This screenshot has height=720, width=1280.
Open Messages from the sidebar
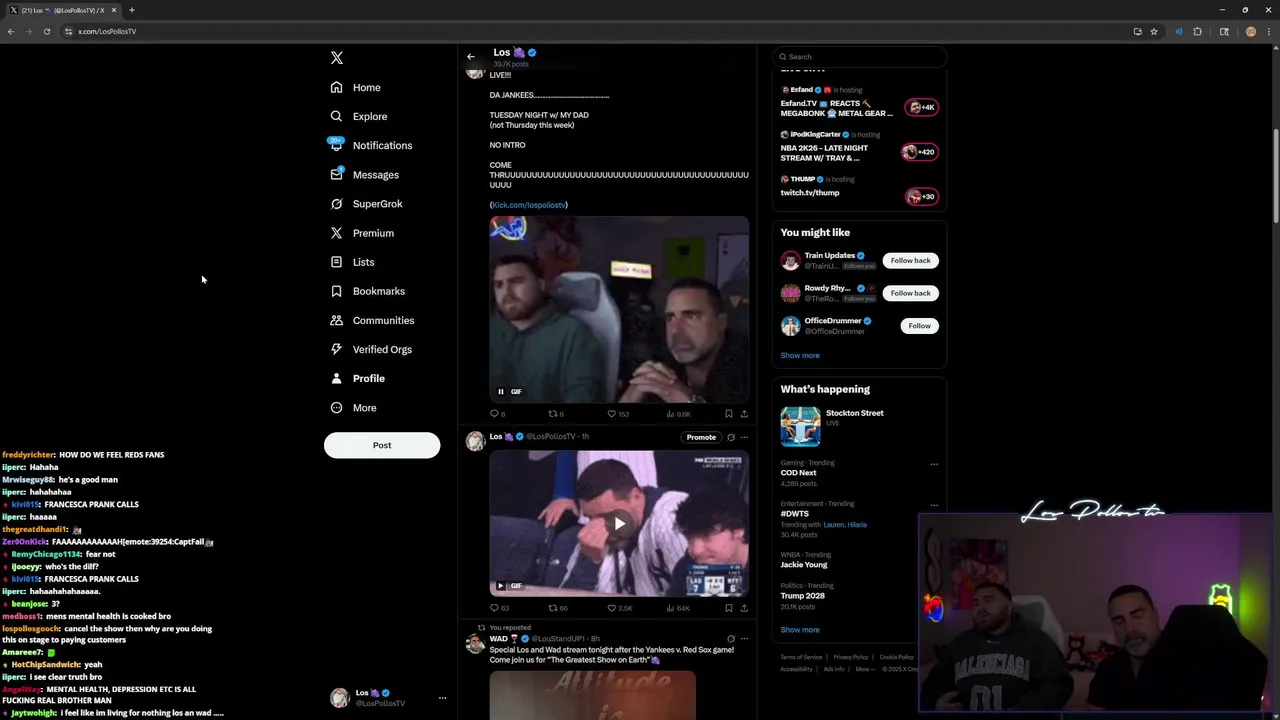coord(365,175)
